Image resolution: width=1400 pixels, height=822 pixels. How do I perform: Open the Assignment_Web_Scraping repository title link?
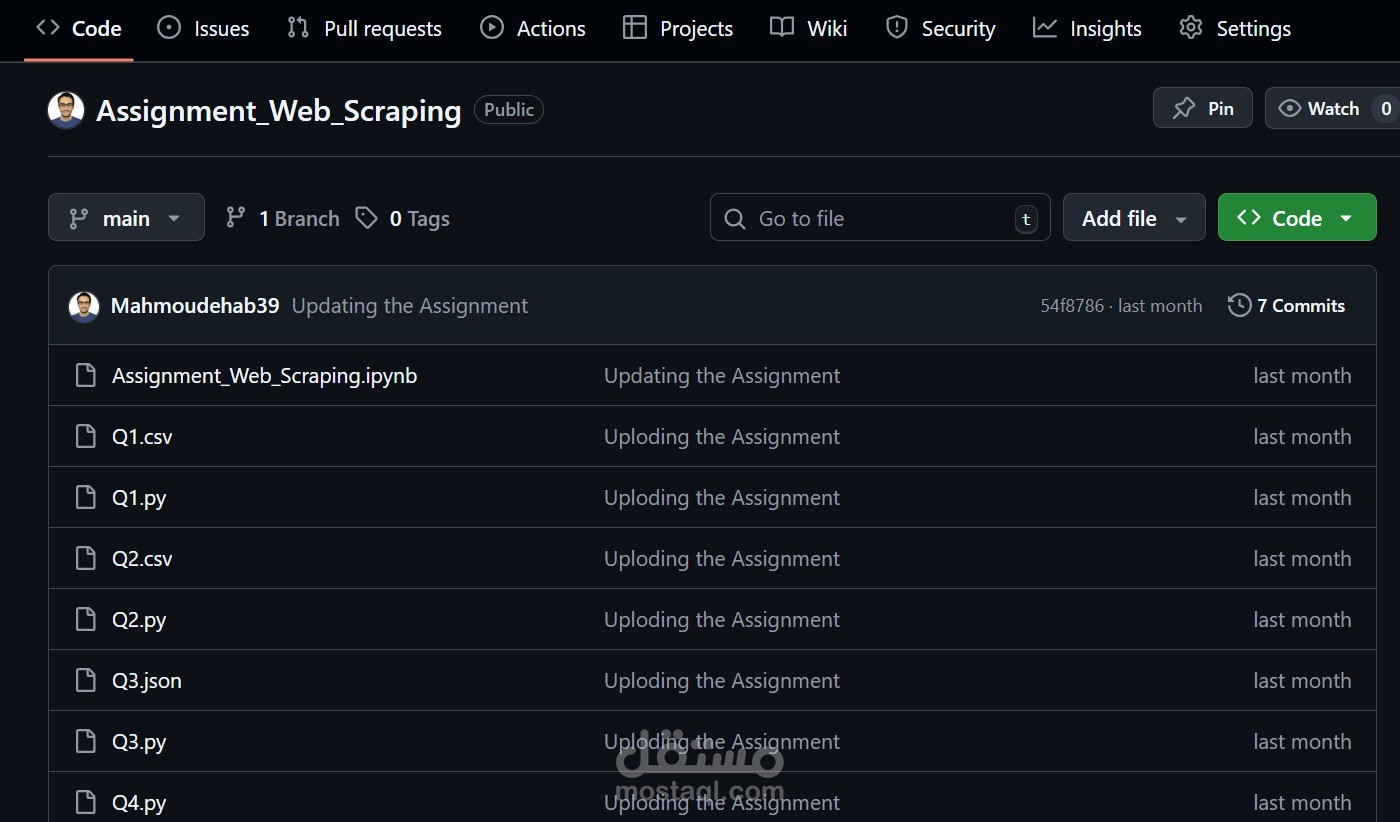279,111
